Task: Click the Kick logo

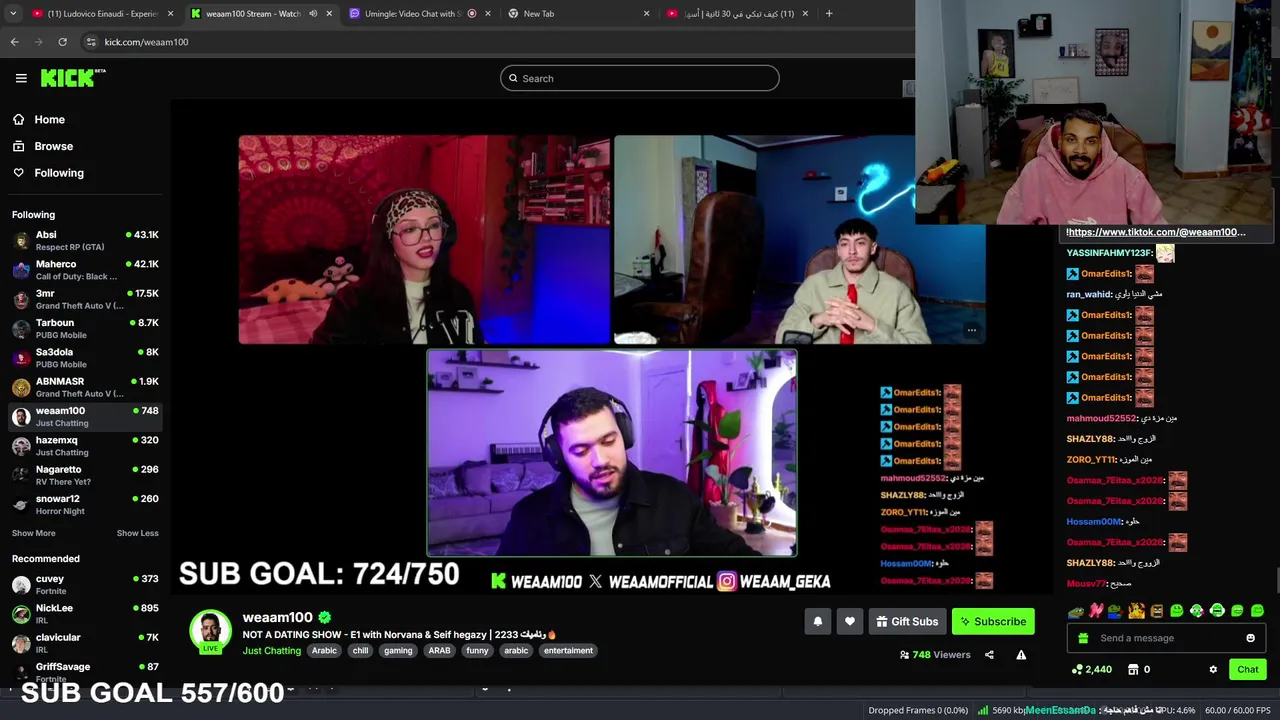Action: (73, 78)
